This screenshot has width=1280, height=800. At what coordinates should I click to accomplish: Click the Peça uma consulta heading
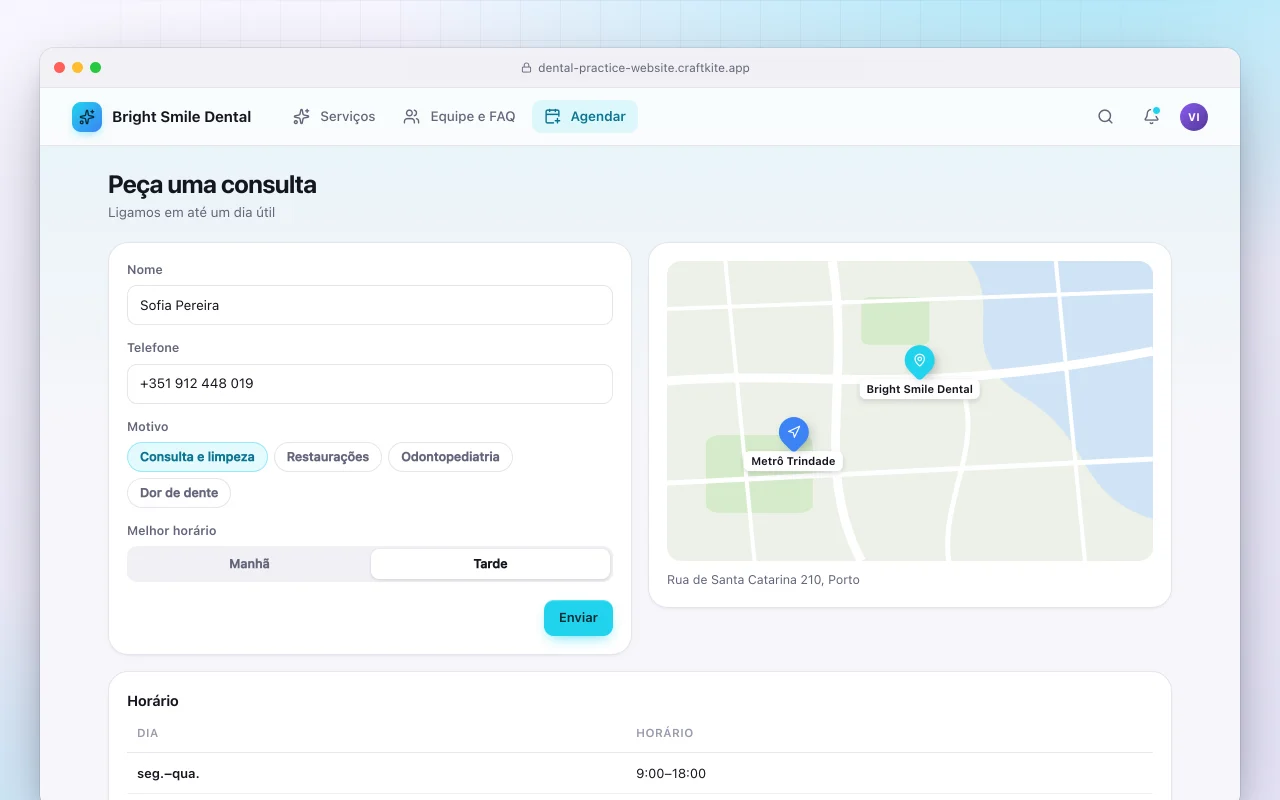click(x=212, y=185)
